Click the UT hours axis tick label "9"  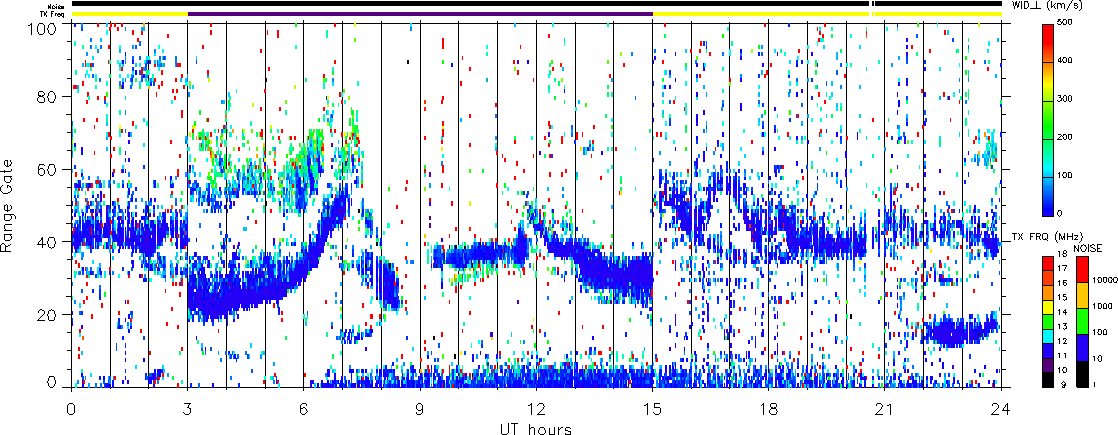click(420, 407)
